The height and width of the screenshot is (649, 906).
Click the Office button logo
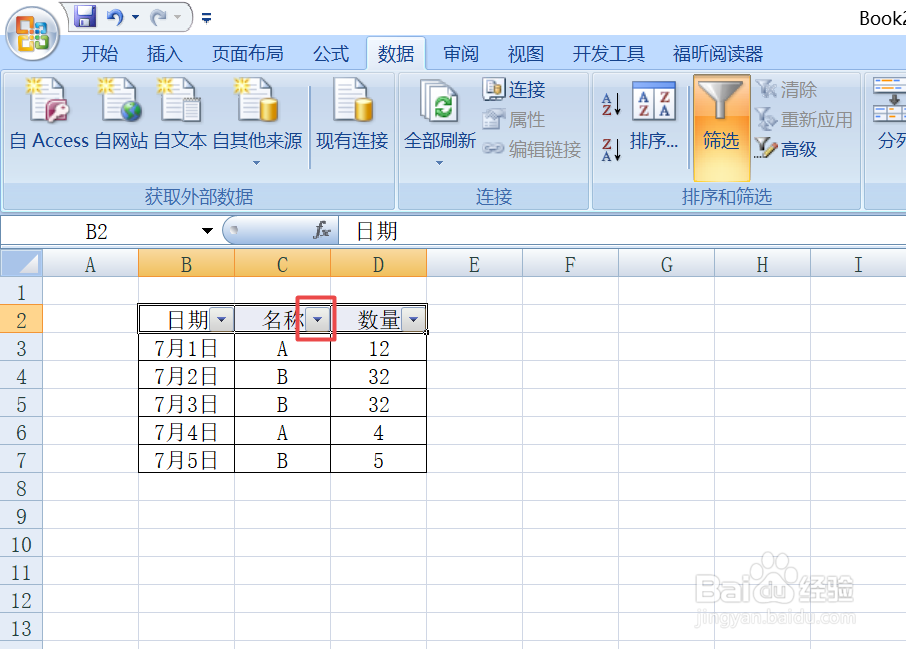[x=32, y=34]
